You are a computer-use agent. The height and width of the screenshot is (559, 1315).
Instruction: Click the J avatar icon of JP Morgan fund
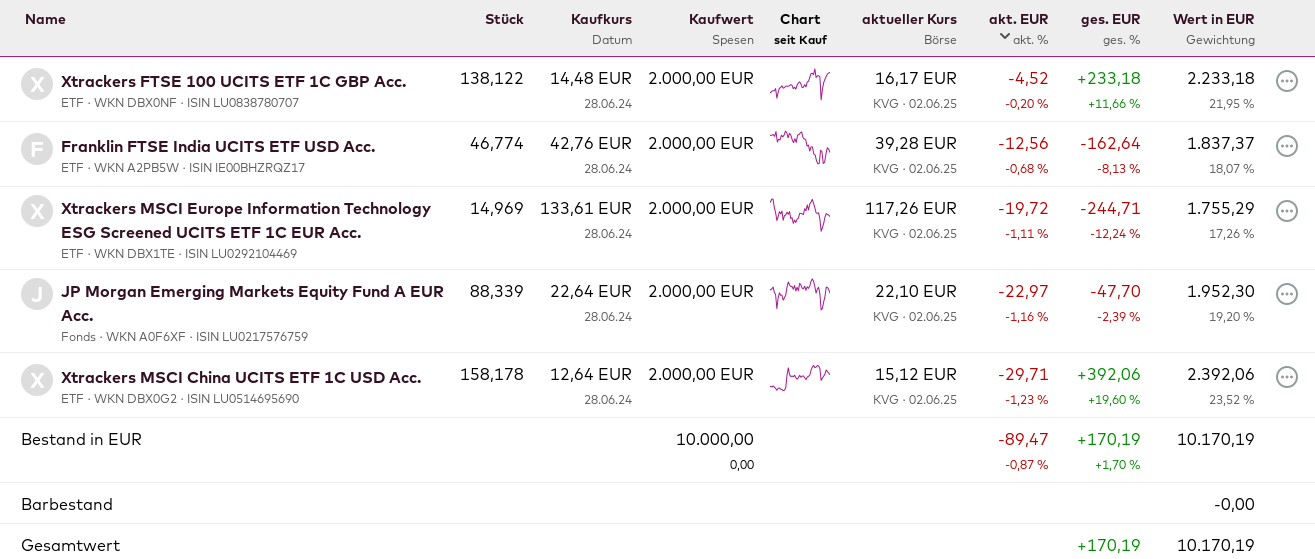click(x=37, y=294)
